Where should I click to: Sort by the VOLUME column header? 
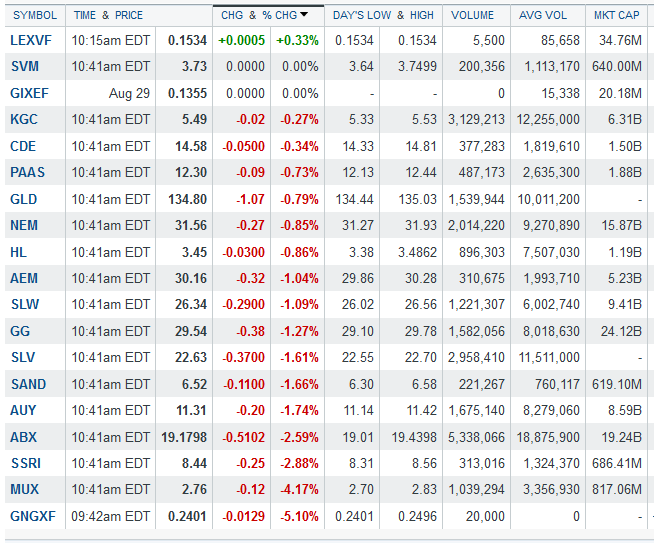(472, 15)
